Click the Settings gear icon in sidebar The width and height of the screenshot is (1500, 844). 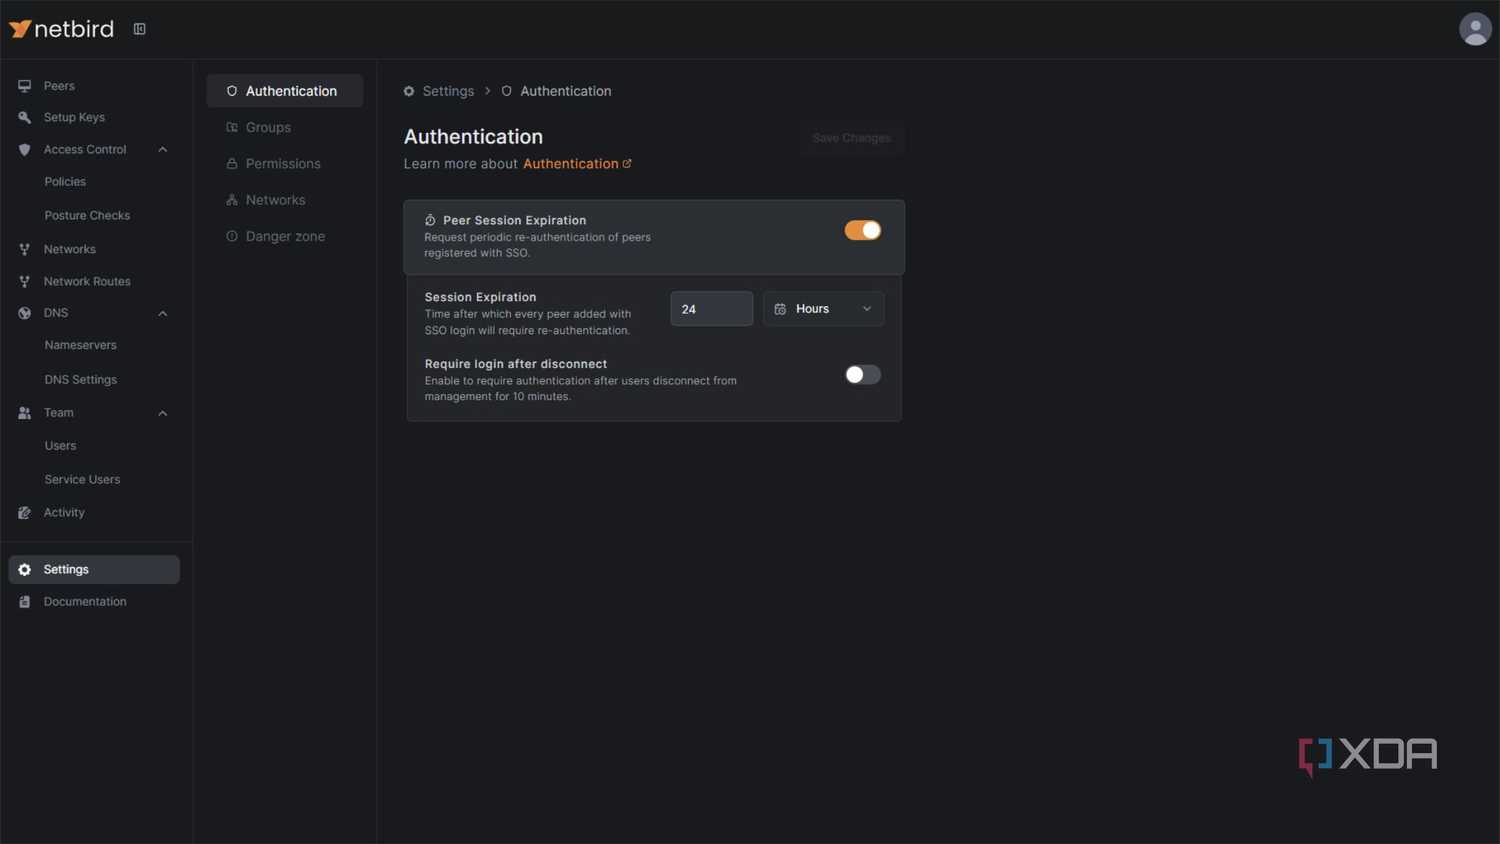pos(25,569)
